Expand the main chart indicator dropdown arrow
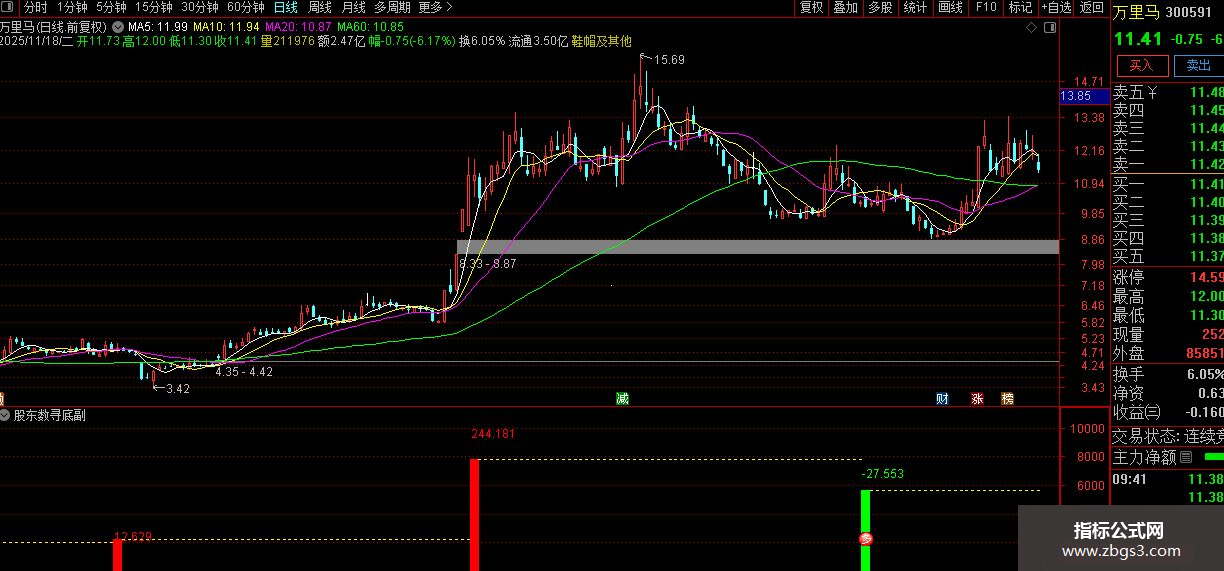Image resolution: width=1224 pixels, height=571 pixels. point(120,27)
